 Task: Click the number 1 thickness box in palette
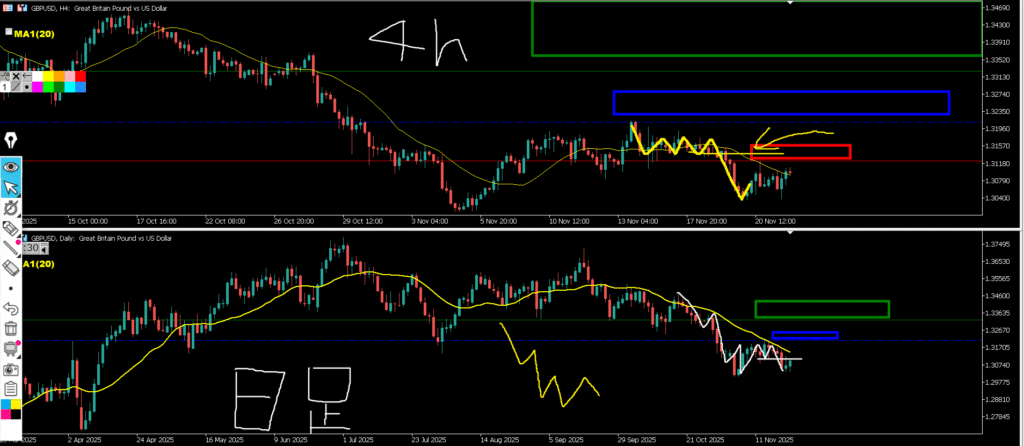pyautogui.click(x=5, y=87)
